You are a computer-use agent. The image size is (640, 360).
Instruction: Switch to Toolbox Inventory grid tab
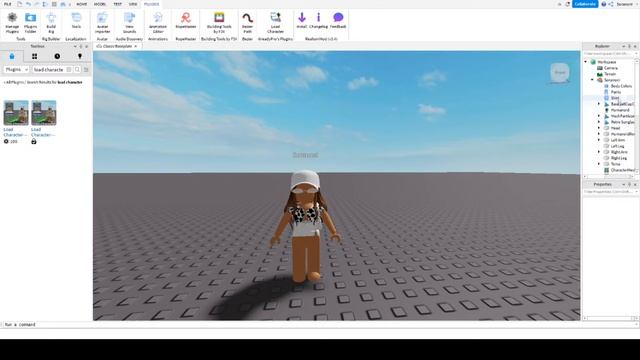(x=34, y=56)
